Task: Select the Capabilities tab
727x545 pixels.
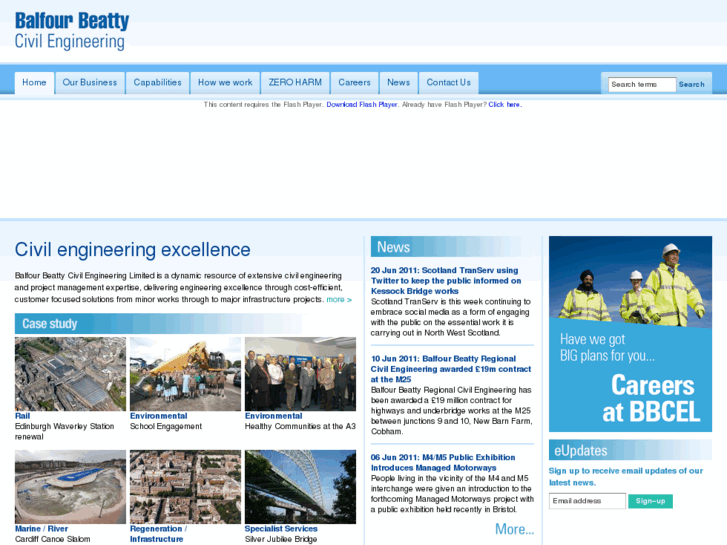Action: 158,83
